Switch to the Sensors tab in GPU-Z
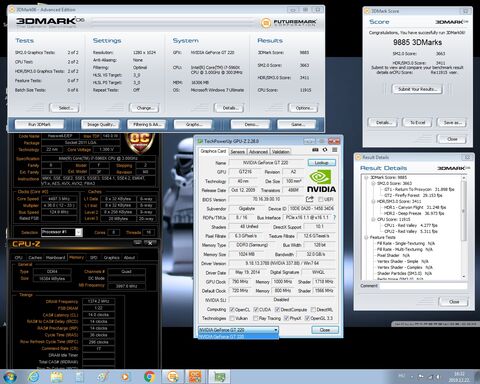The width and height of the screenshot is (480, 384). [x=238, y=152]
